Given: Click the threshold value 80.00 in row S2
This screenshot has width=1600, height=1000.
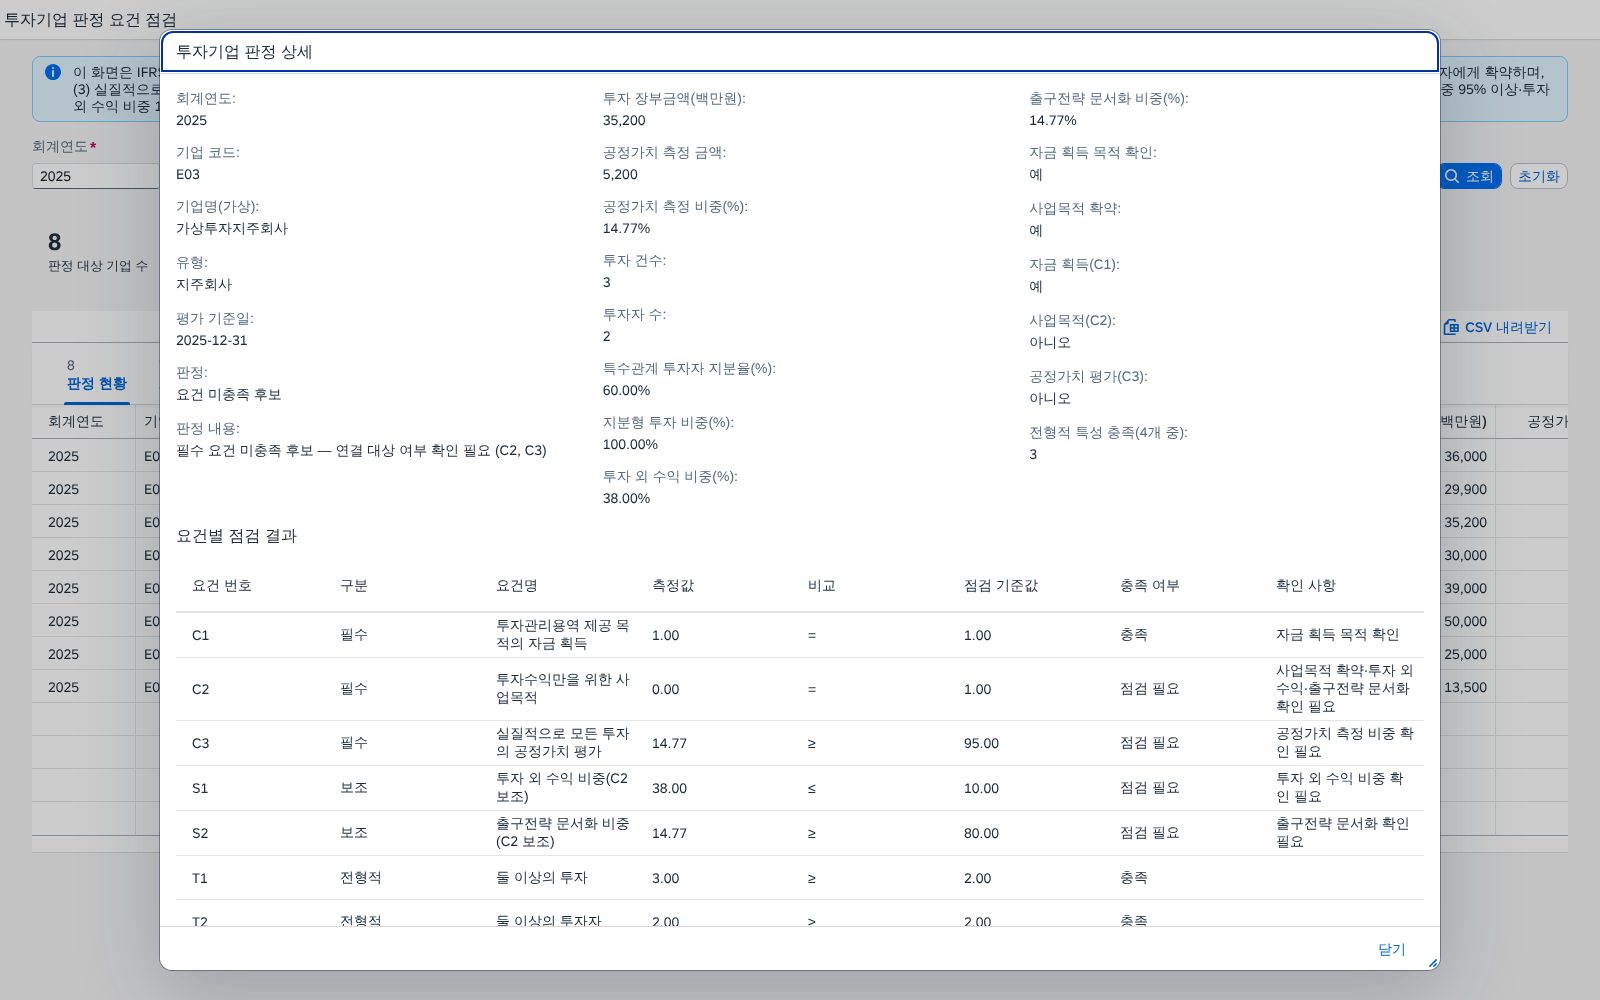Looking at the screenshot, I should (x=981, y=833).
